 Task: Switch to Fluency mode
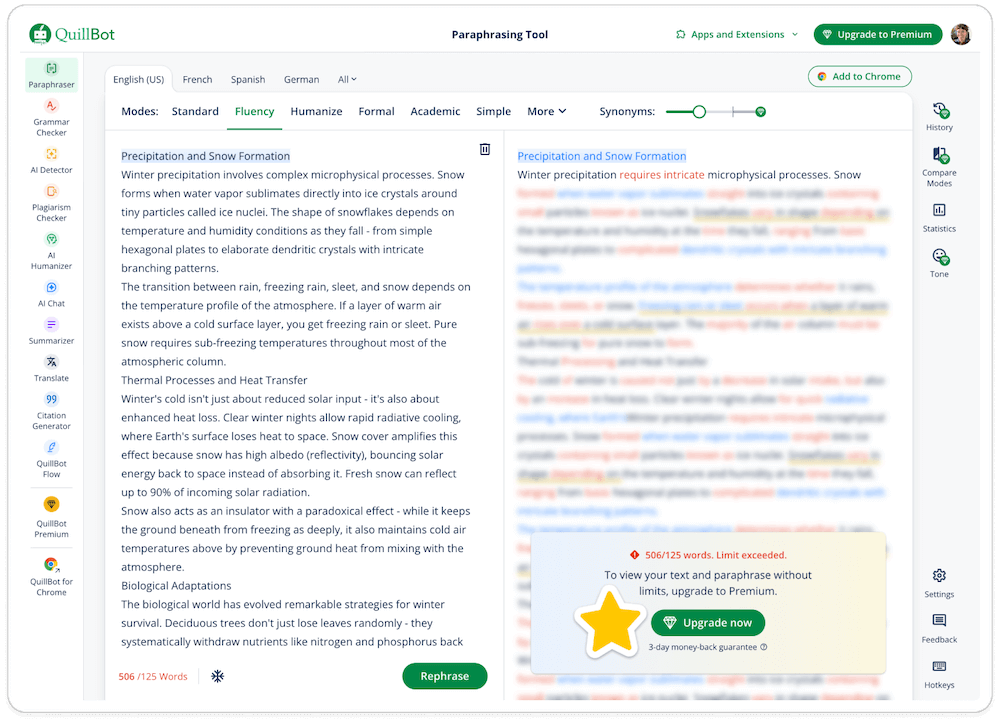(x=254, y=112)
